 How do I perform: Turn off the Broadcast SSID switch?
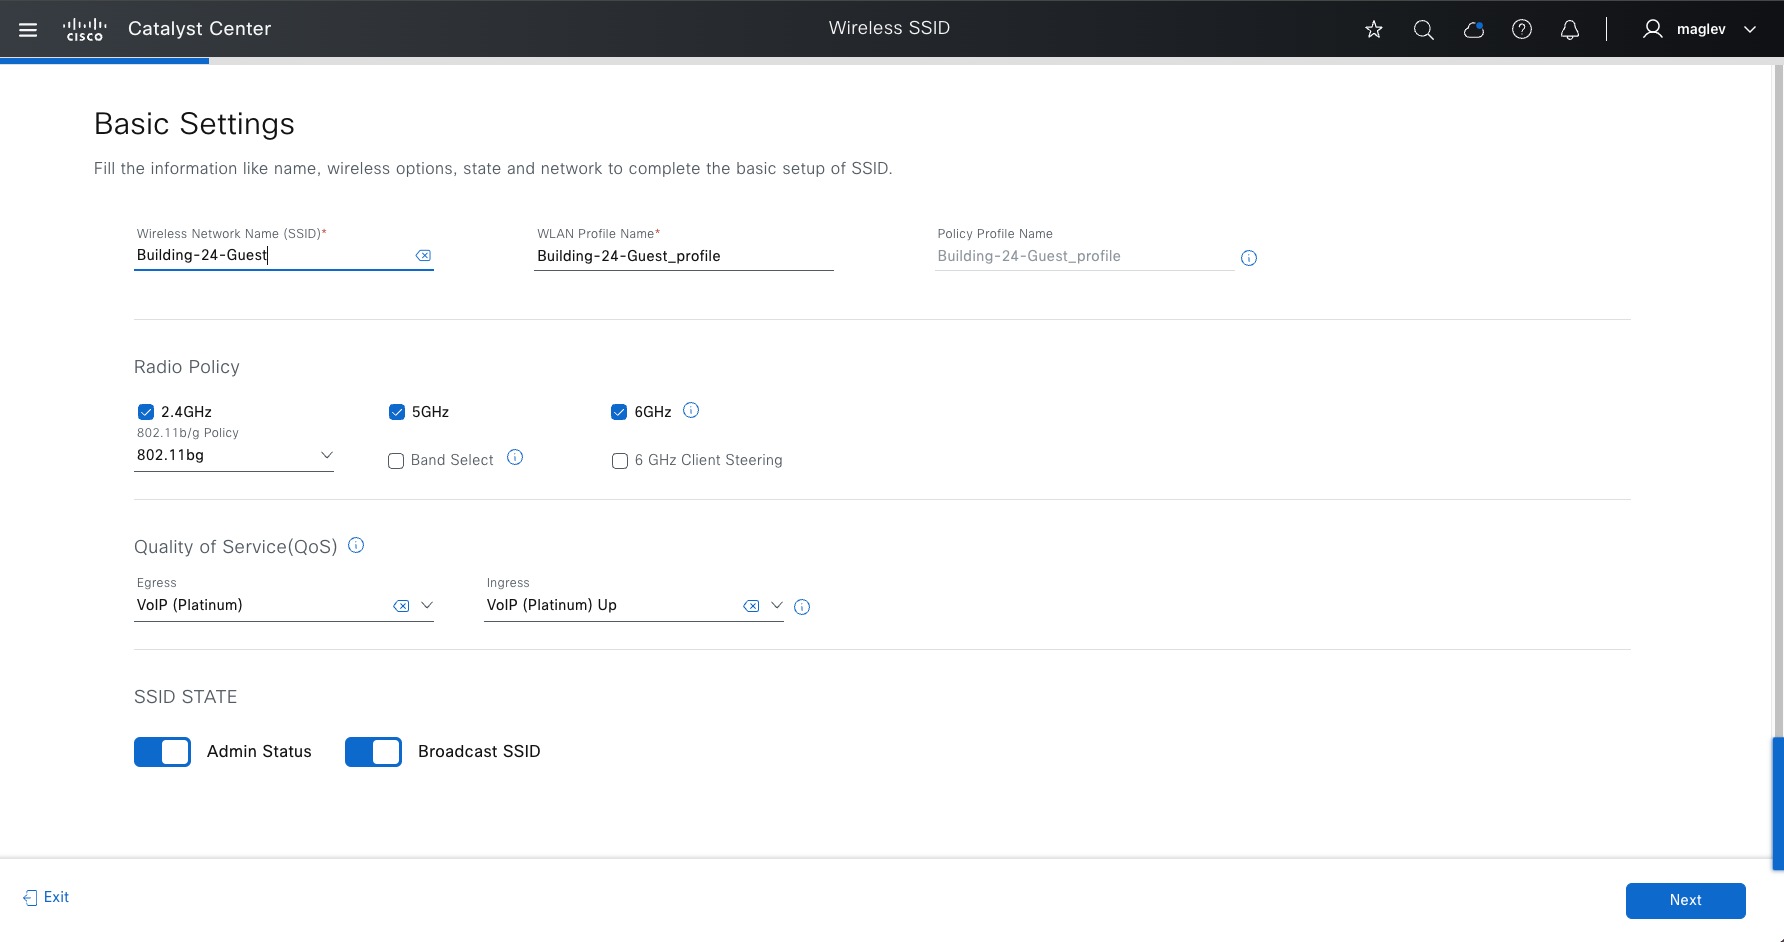(x=373, y=752)
